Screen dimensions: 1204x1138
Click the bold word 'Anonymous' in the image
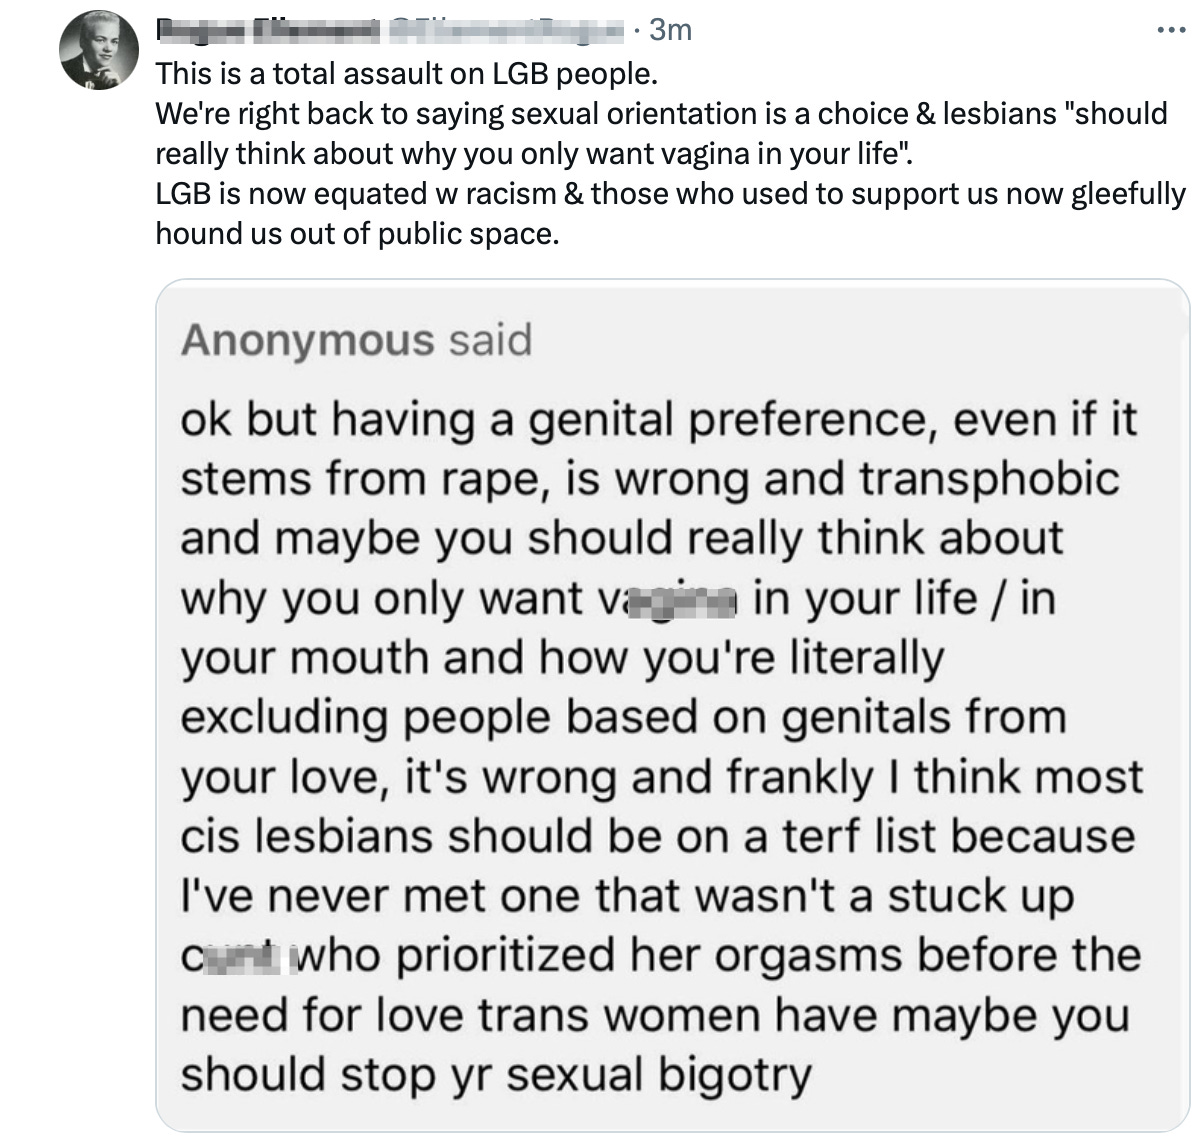pyautogui.click(x=307, y=340)
